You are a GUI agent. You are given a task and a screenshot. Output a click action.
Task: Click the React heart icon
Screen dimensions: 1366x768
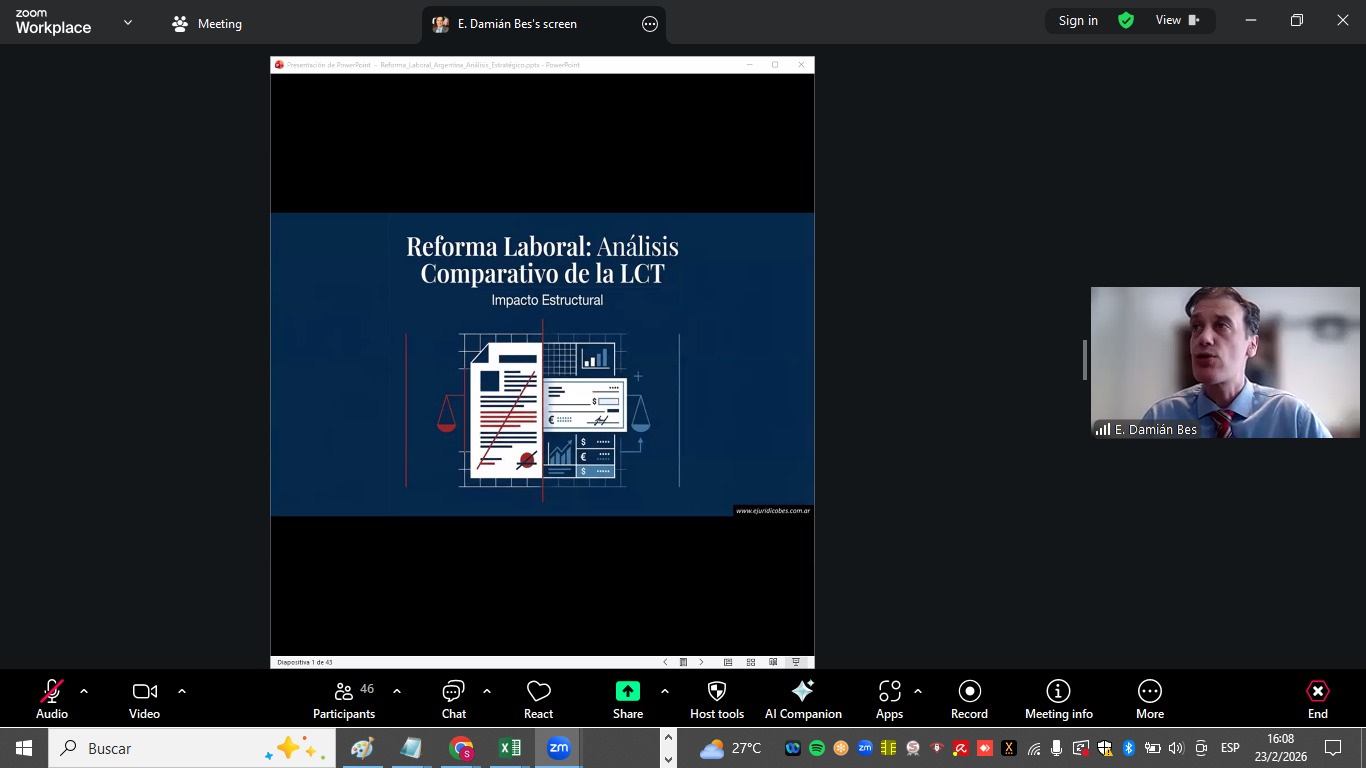[539, 699]
